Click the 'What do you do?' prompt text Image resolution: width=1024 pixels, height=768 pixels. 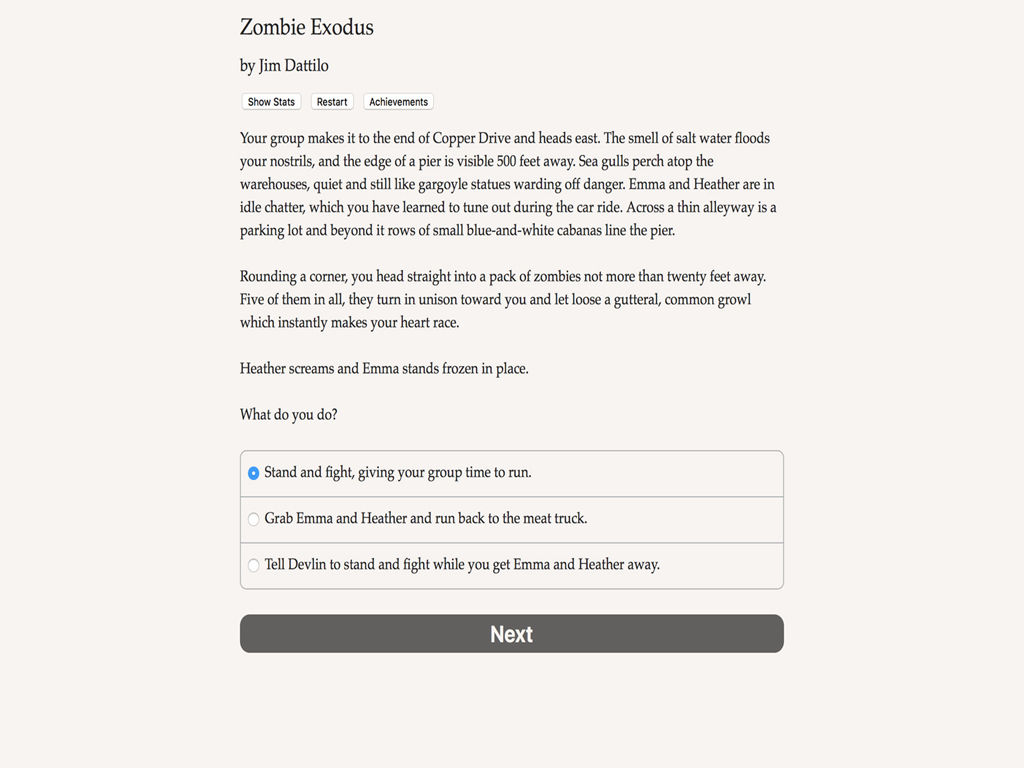(289, 415)
